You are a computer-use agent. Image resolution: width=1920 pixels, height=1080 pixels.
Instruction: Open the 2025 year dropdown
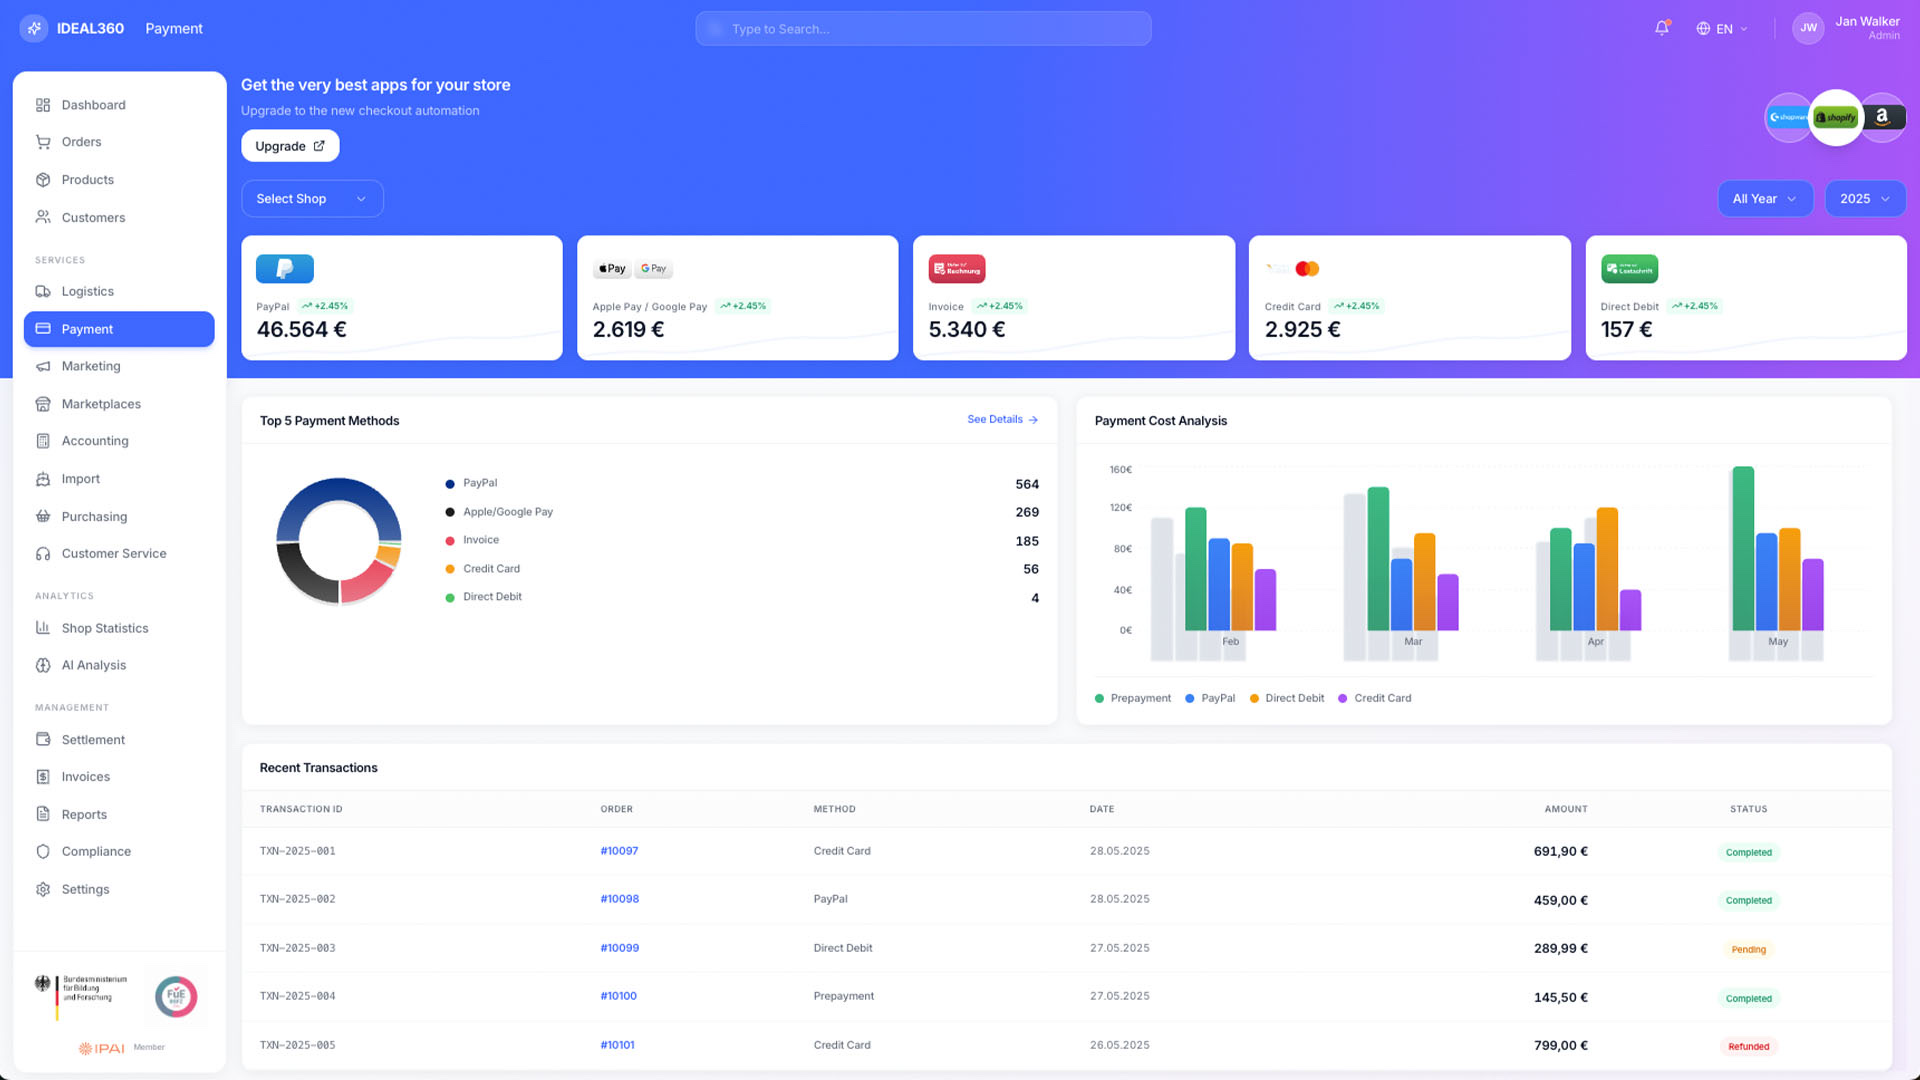(1865, 199)
